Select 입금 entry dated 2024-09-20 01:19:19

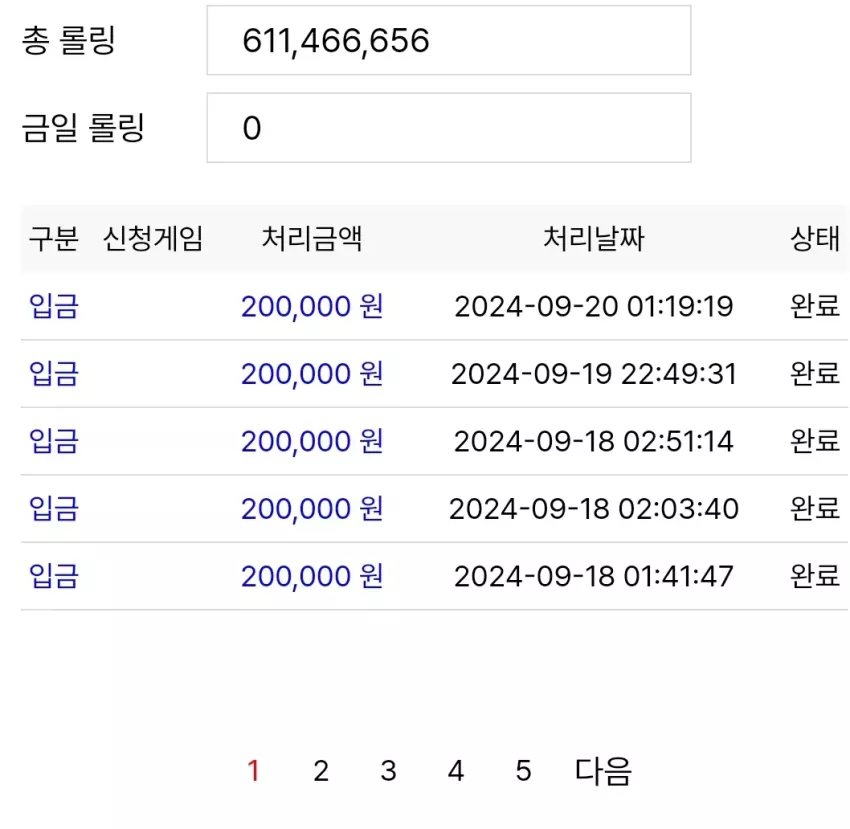click(x=54, y=306)
